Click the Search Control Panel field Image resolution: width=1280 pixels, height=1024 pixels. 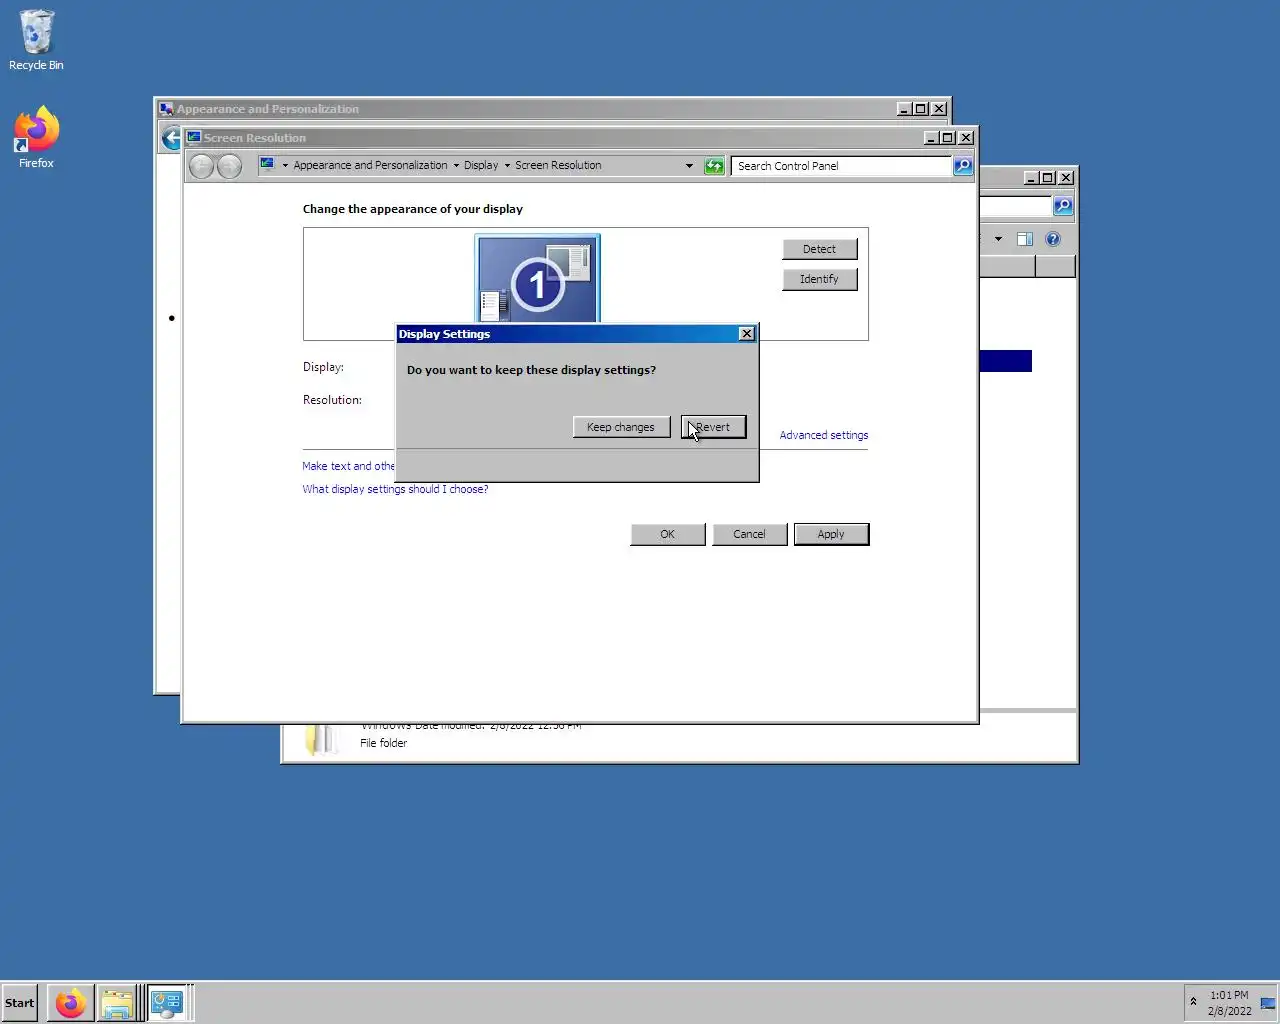coord(840,166)
